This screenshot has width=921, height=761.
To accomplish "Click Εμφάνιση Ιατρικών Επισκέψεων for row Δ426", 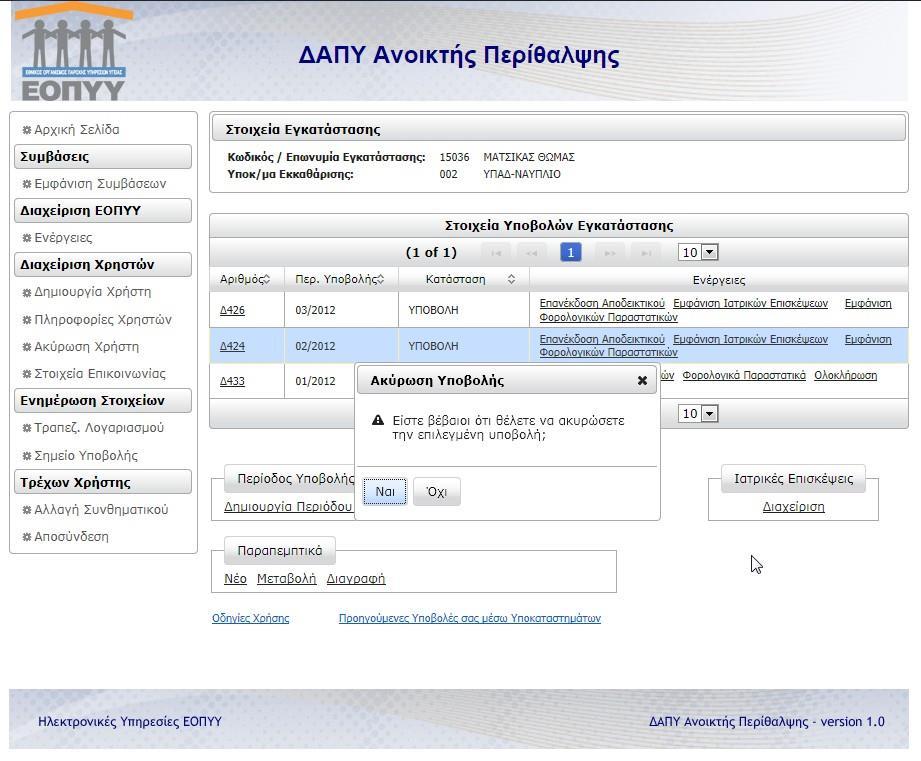I will 750,303.
